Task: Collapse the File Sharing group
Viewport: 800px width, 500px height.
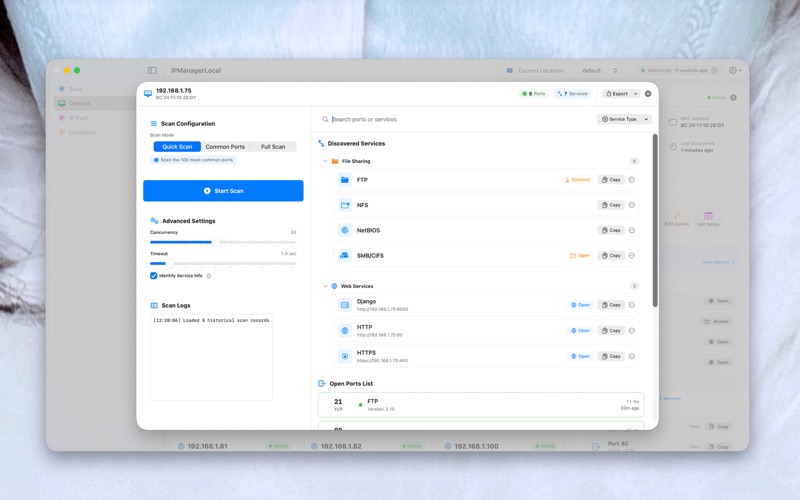Action: click(325, 161)
